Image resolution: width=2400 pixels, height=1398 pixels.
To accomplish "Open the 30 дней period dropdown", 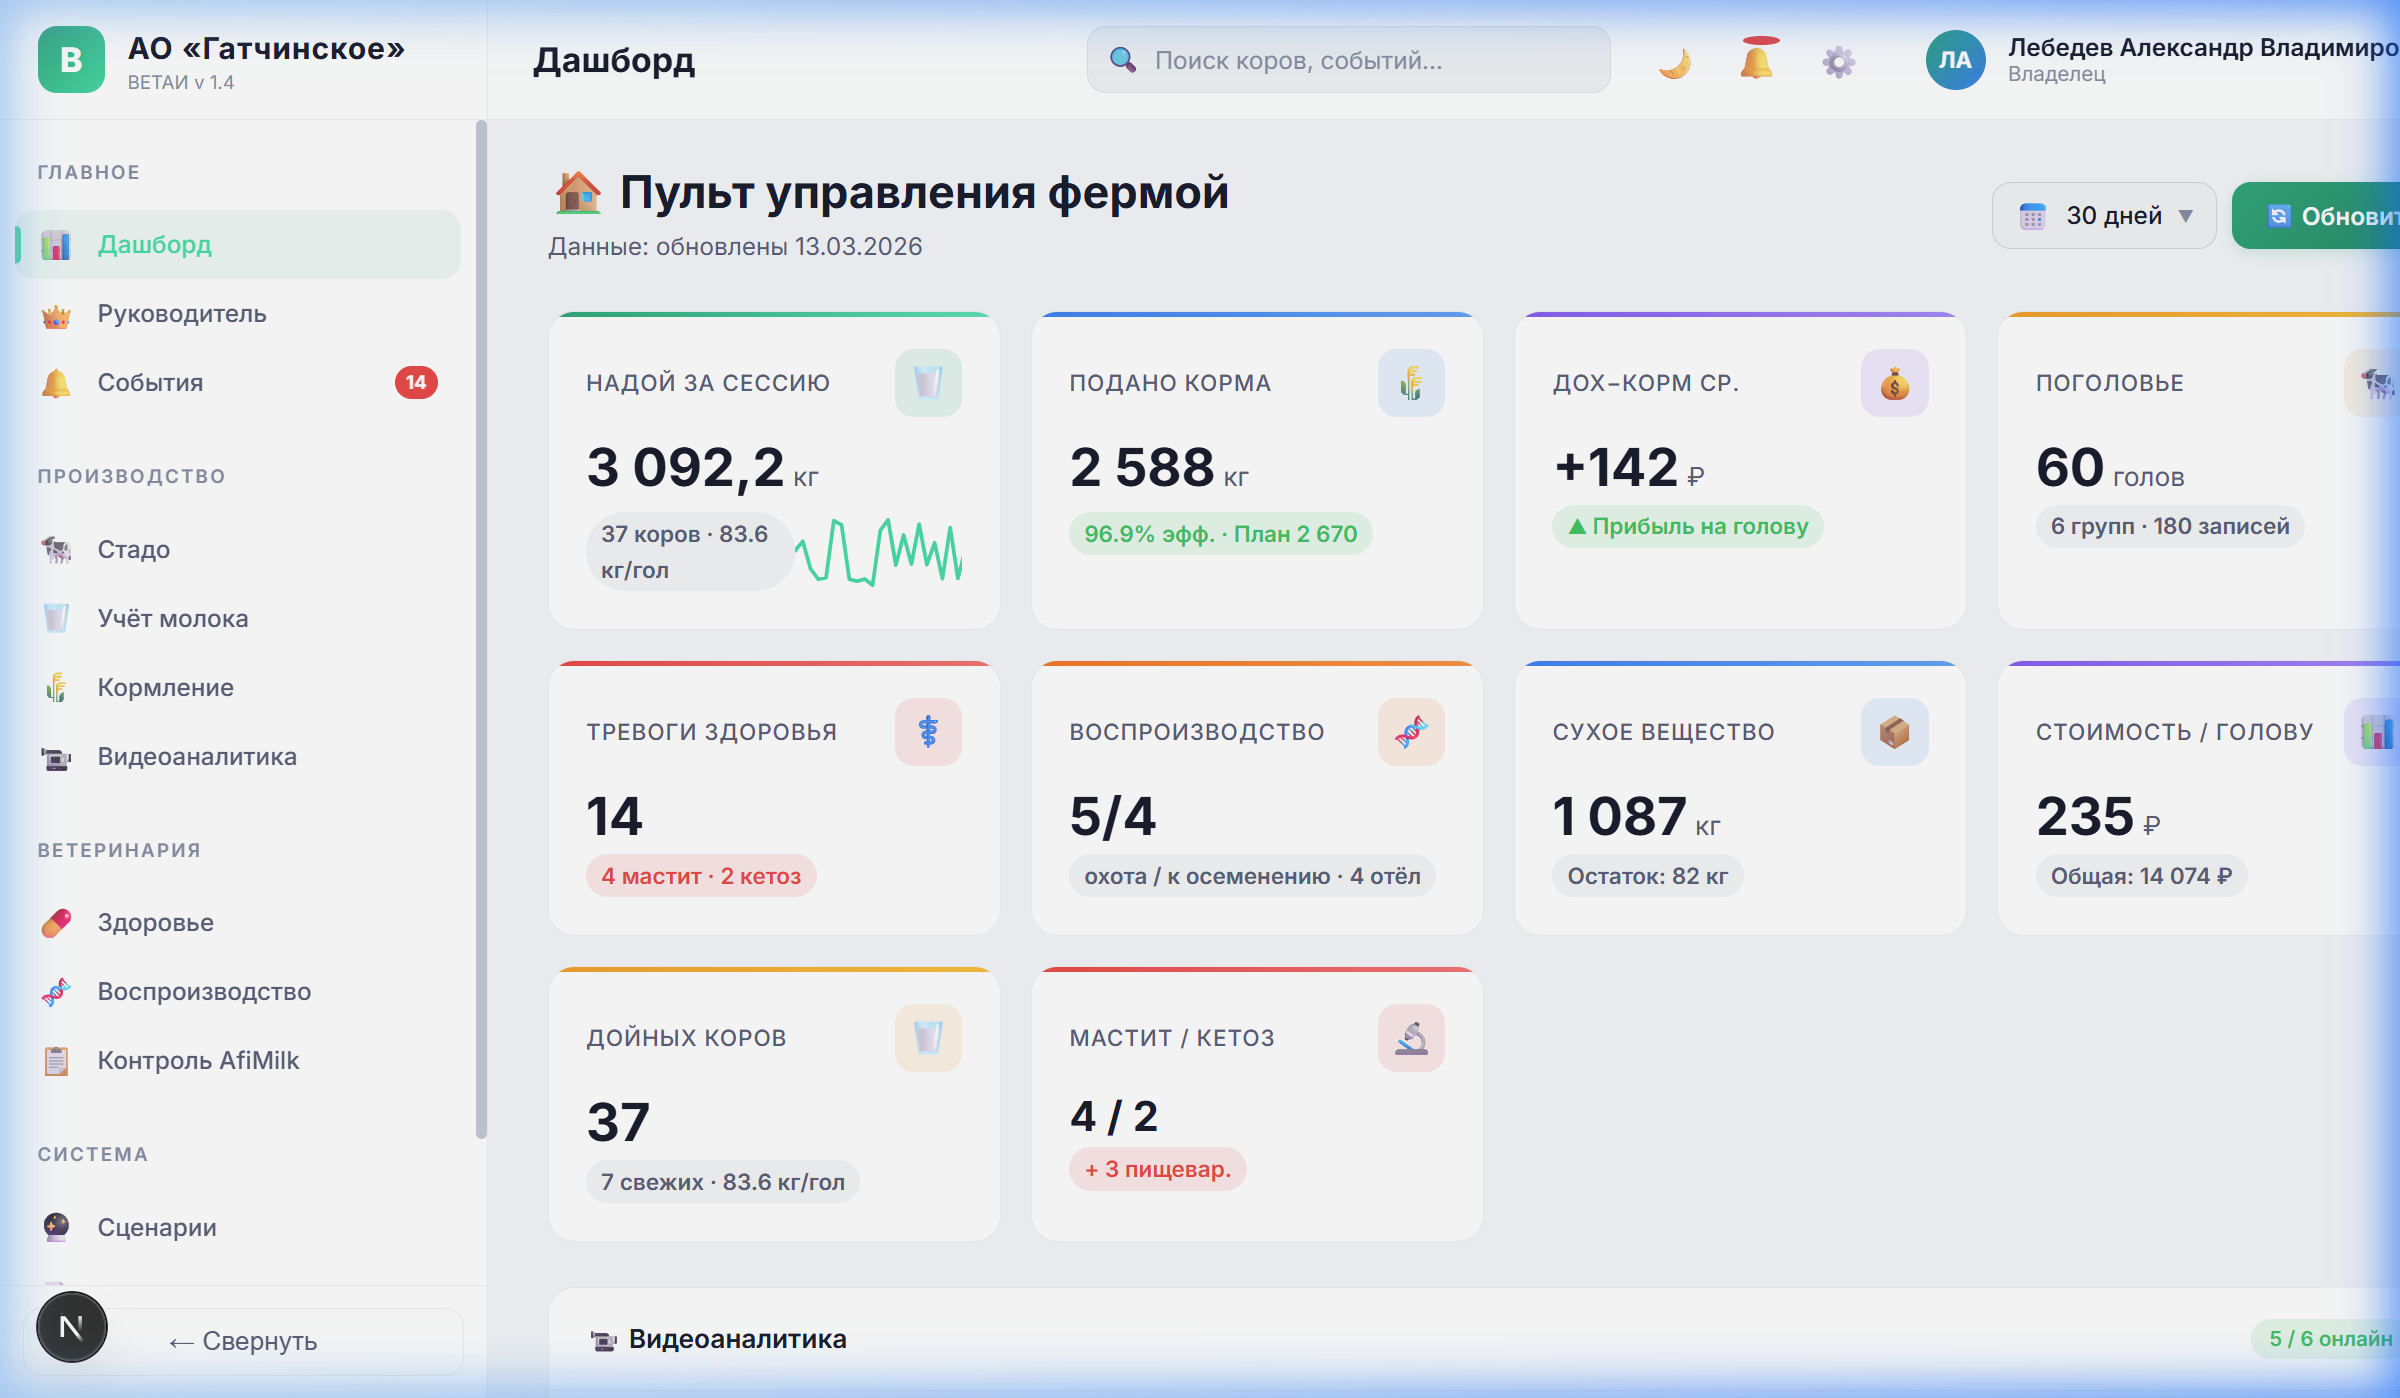I will [x=2102, y=215].
